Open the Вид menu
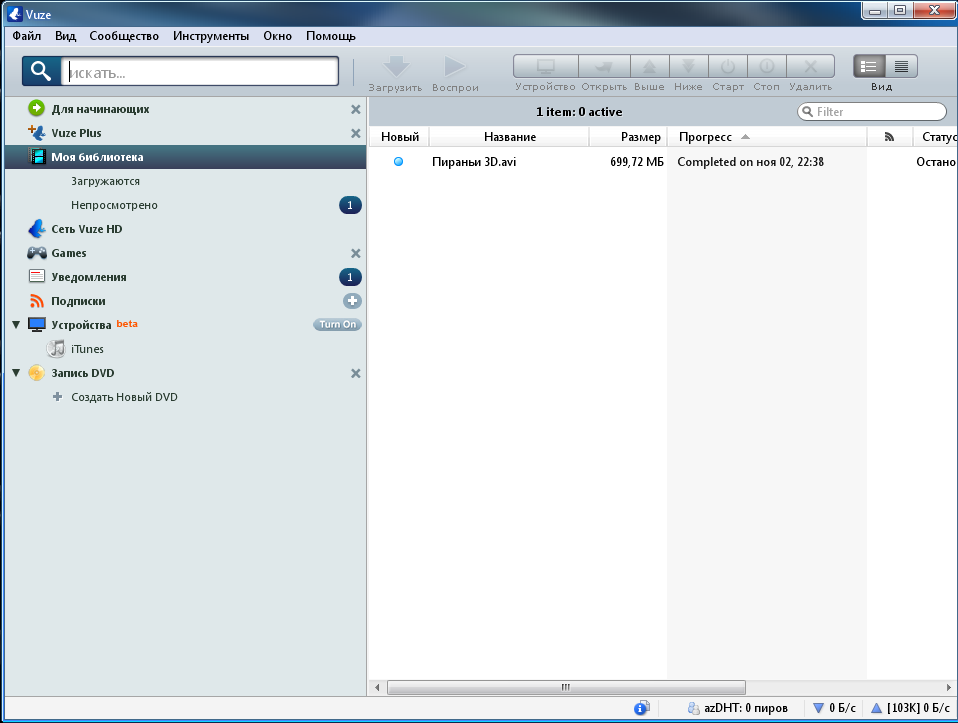Image resolution: width=958 pixels, height=723 pixels. [65, 36]
